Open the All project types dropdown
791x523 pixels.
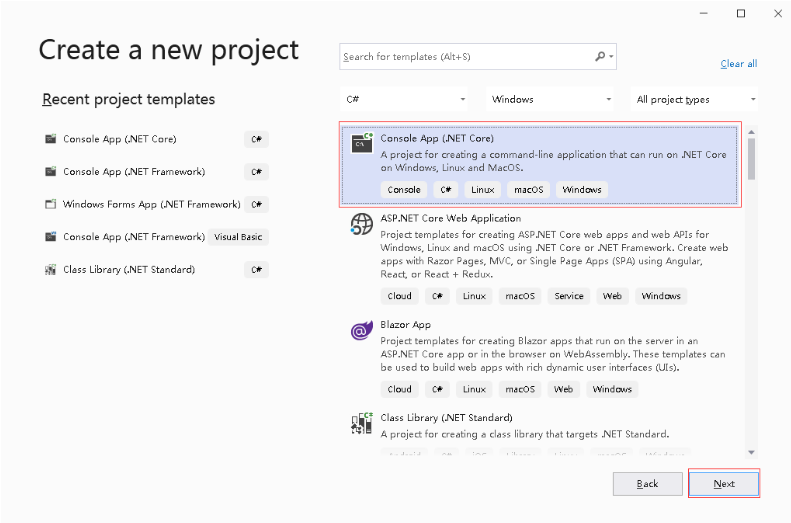coord(695,99)
